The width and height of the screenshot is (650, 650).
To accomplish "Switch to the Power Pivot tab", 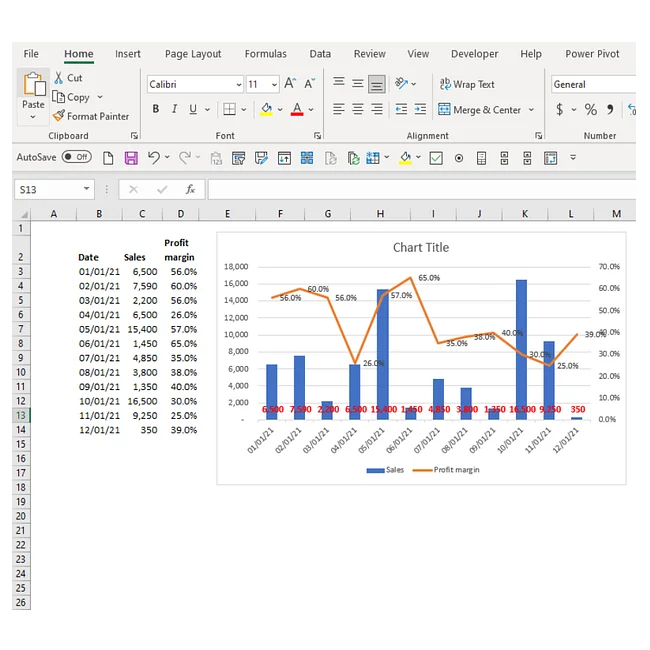I will click(592, 54).
